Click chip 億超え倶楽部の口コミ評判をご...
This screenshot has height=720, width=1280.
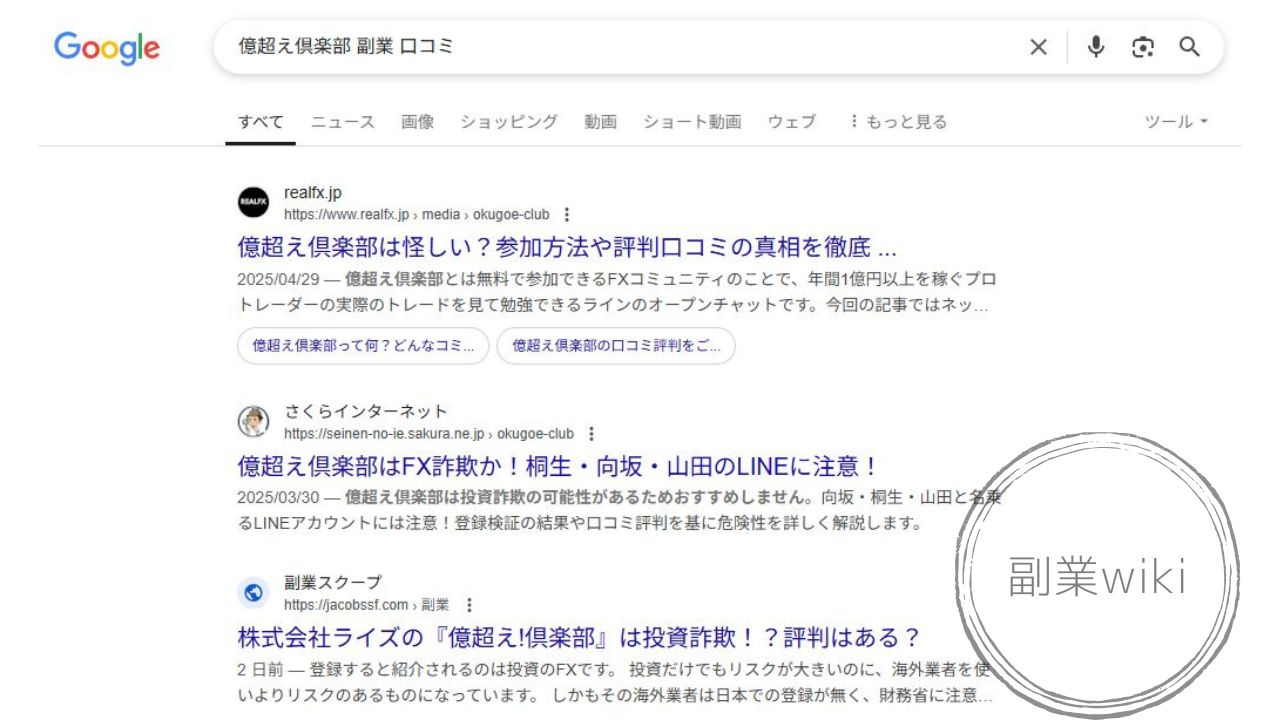(616, 345)
